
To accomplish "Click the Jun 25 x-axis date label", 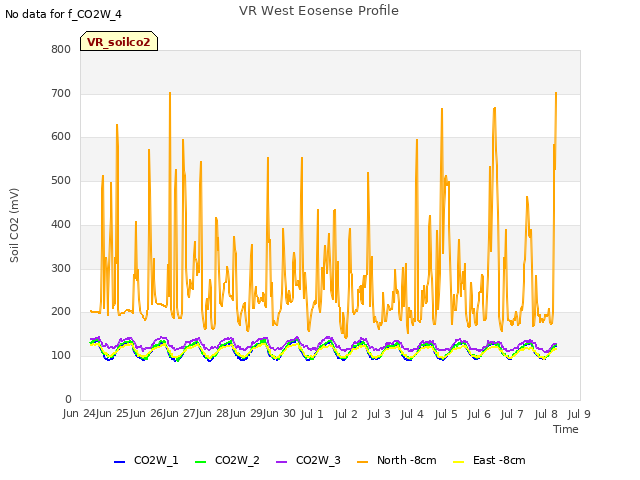I will point(112,413).
